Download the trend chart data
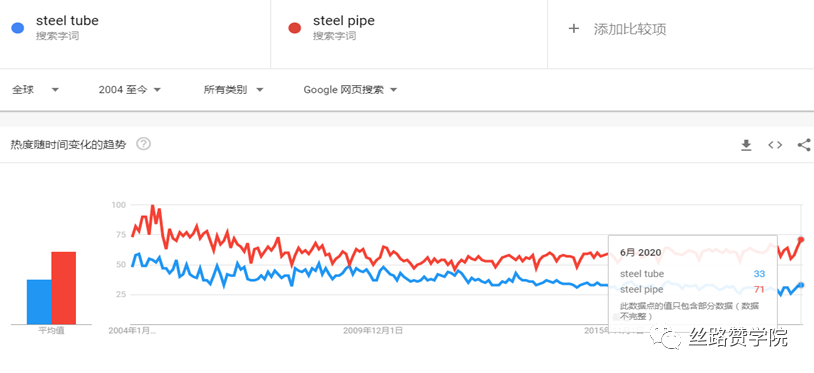 click(746, 145)
